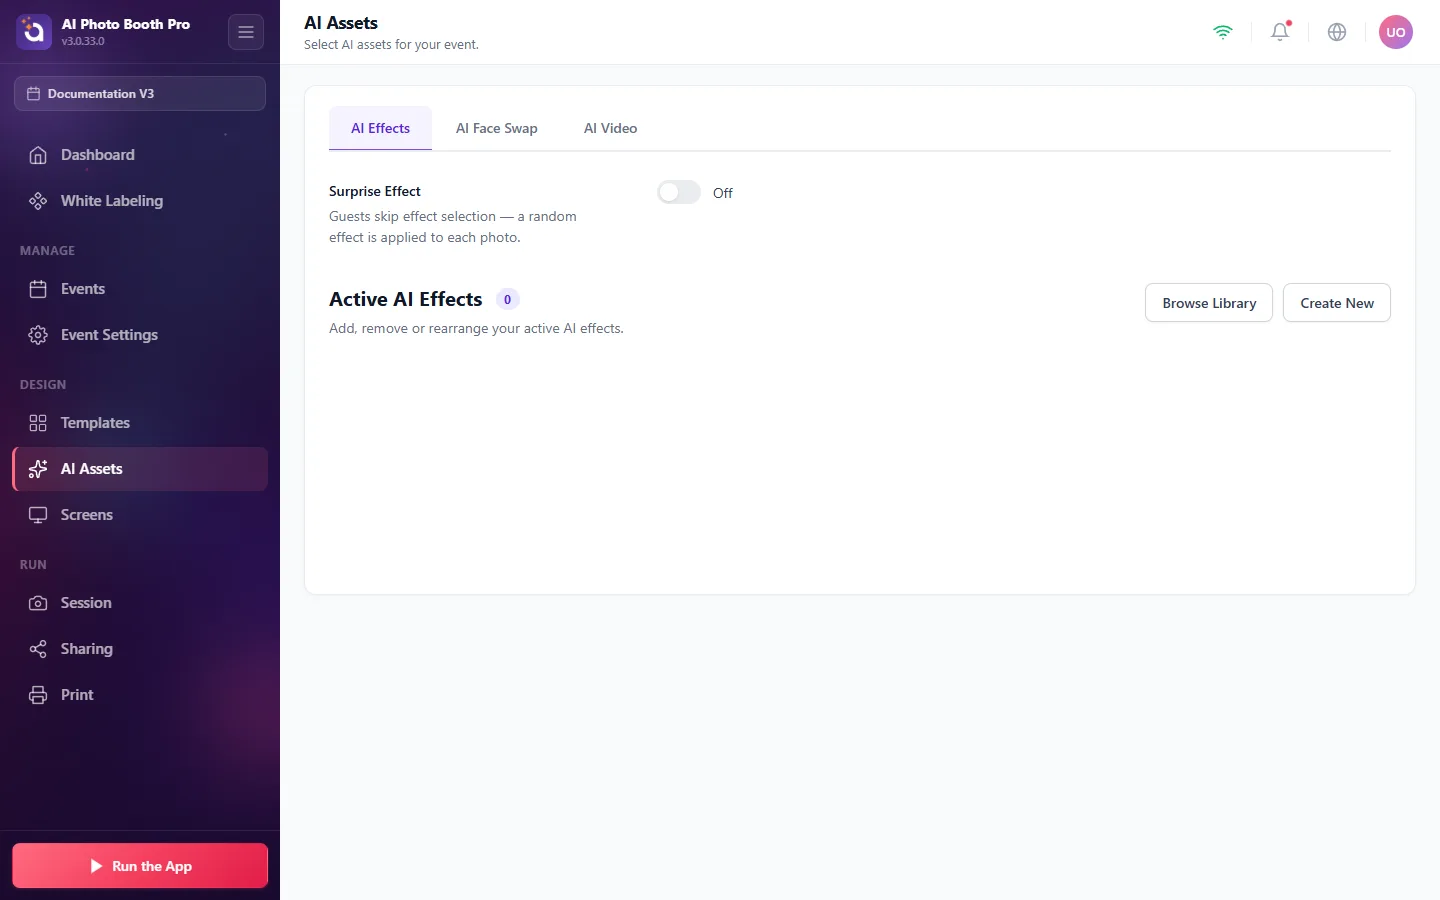Click the calendar icon beside Documentation V3
The height and width of the screenshot is (900, 1440).
tap(33, 94)
